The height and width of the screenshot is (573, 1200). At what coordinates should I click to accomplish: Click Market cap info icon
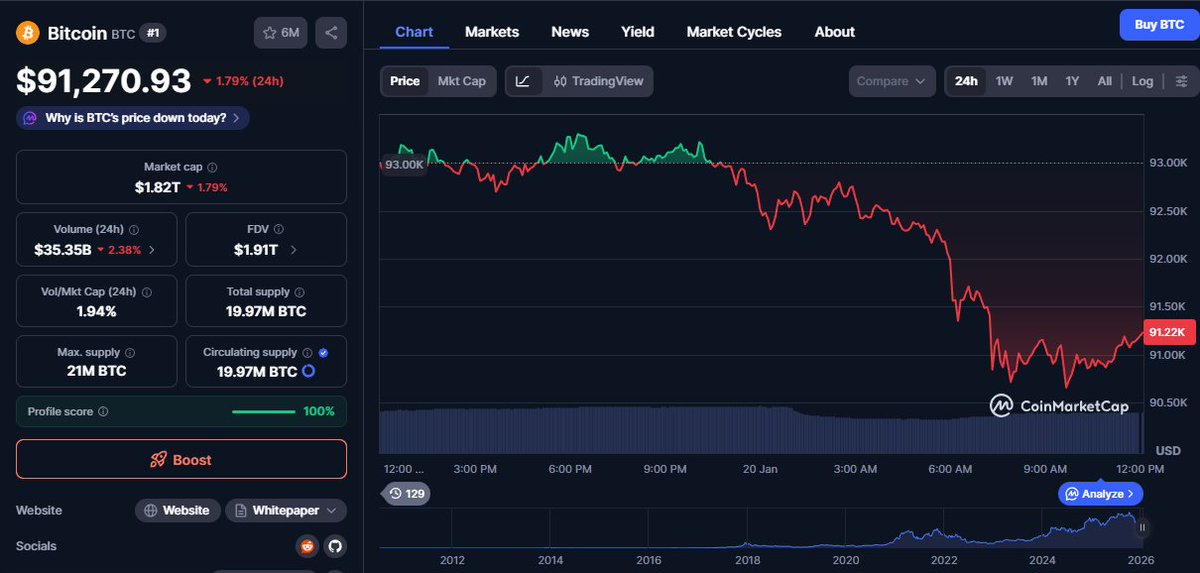click(x=211, y=168)
